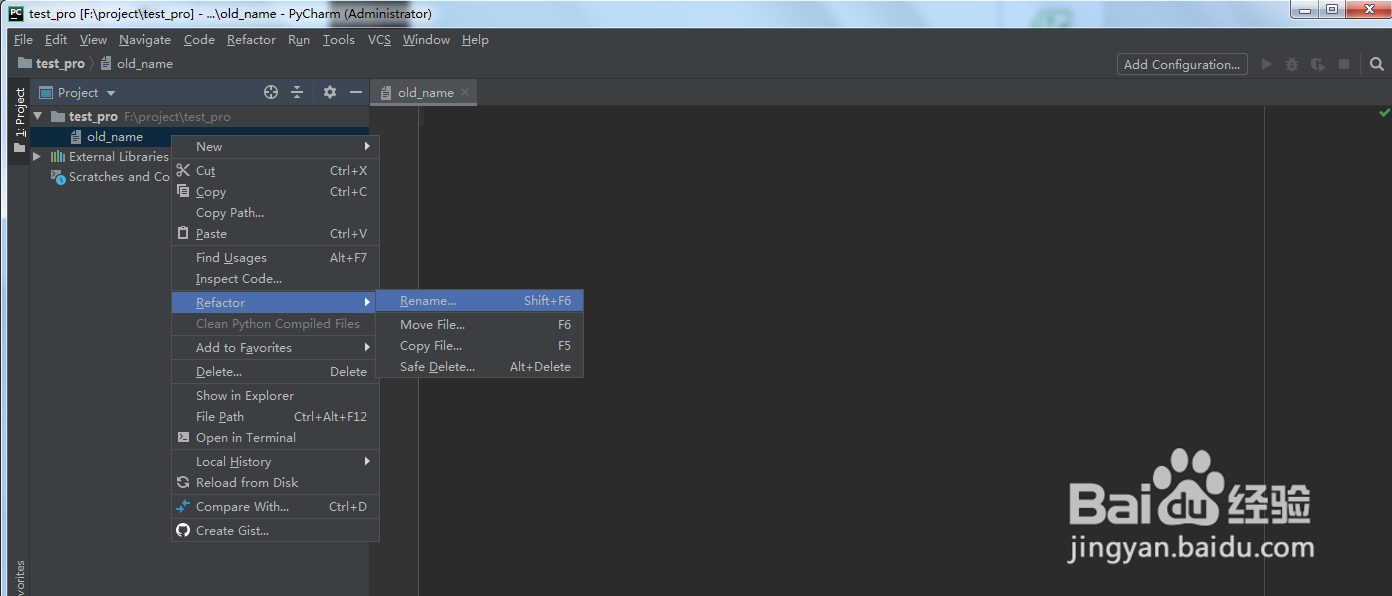Open the Code menu
Screen dimensions: 1392x596
coord(199,40)
